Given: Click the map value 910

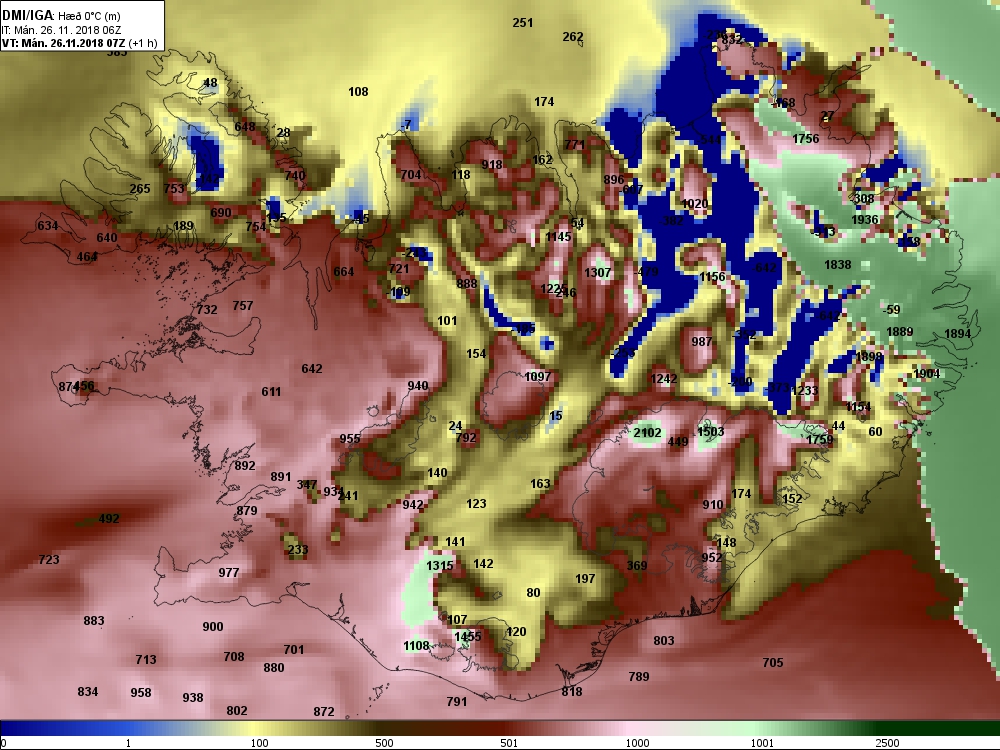Looking at the screenshot, I should 712,504.
